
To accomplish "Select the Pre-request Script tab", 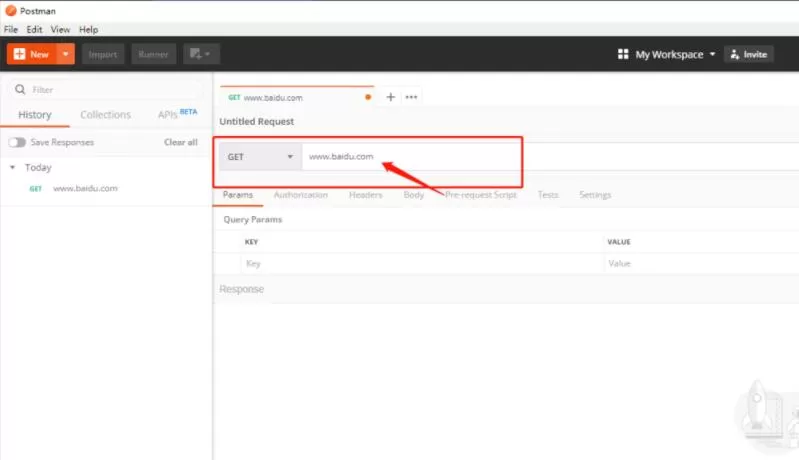I will coord(481,195).
